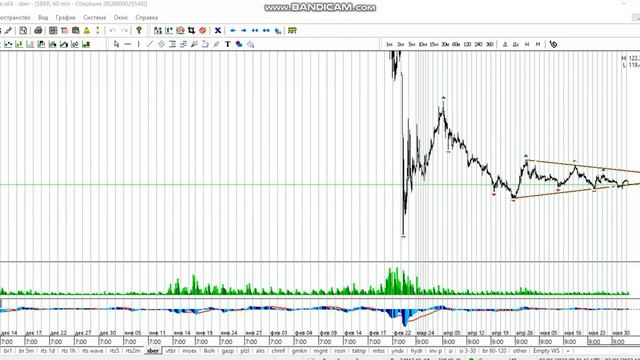Select the parallel channel lines tool
The width and height of the screenshot is (640, 360).
click(161, 44)
